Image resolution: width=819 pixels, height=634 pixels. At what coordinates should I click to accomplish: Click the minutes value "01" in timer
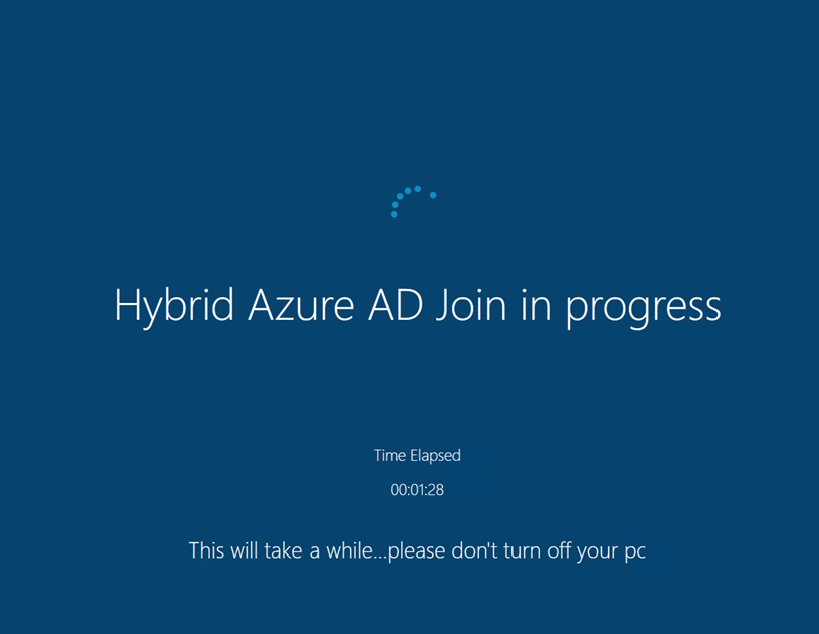pyautogui.click(x=417, y=490)
